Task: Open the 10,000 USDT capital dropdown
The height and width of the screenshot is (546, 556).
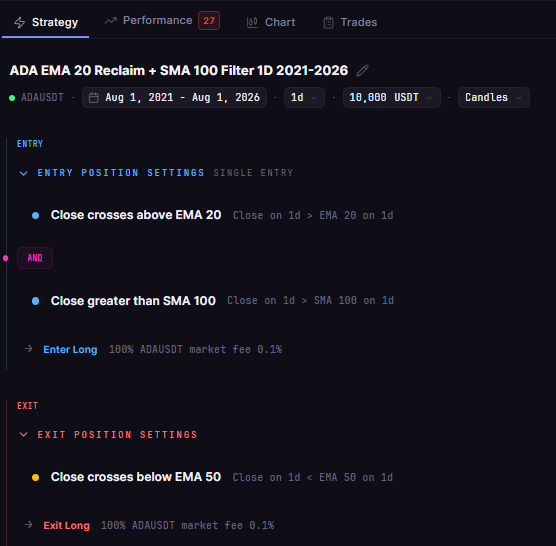Action: coord(392,98)
